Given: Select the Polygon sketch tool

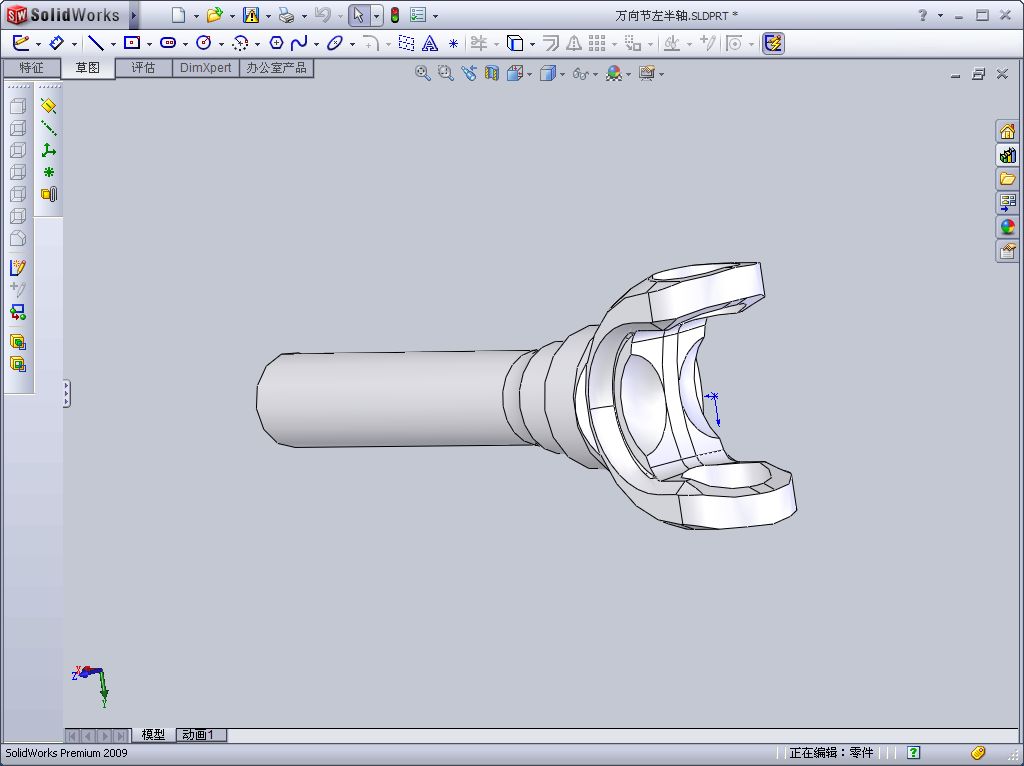Looking at the screenshot, I should click(x=276, y=43).
